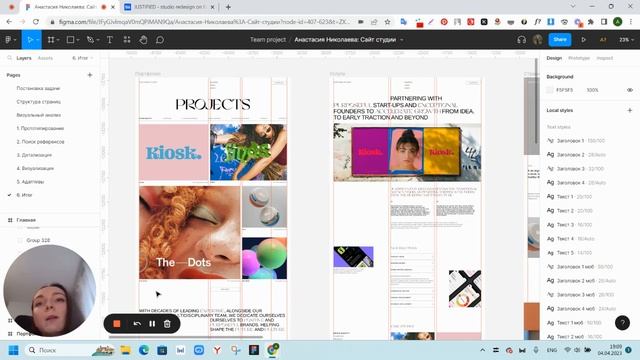Viewport: 640px width, 360px height.
Task: Open the zoom level 23% dropdown
Action: pyautogui.click(x=627, y=40)
